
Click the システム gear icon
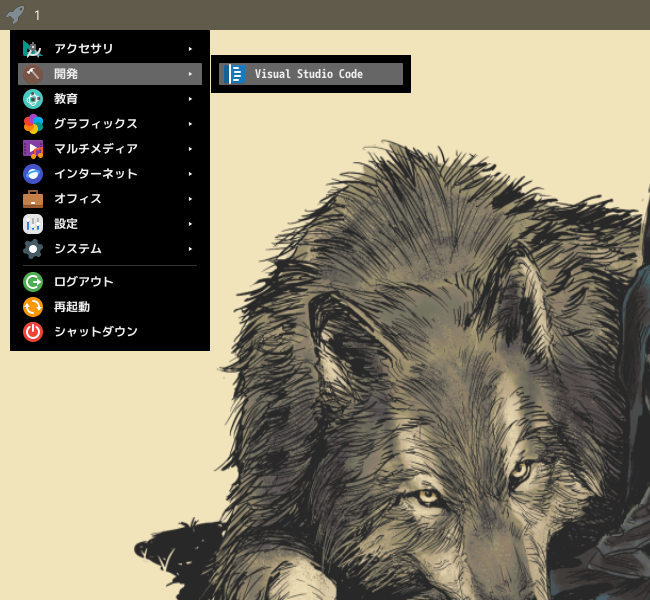33,249
